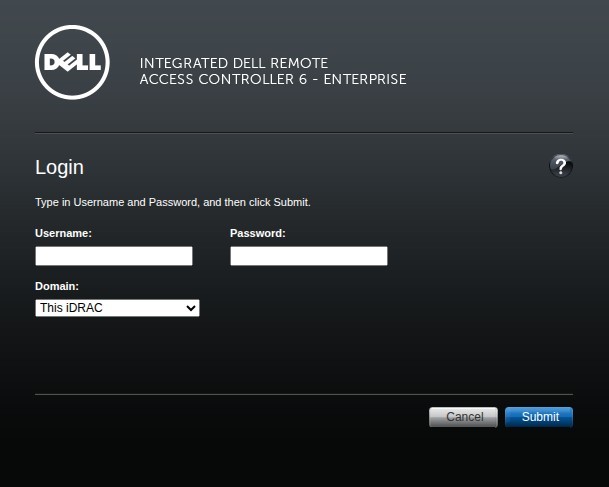Click the 'ACCESS CONTROLLER 6 - ENTERPRISE' title line

click(x=272, y=79)
